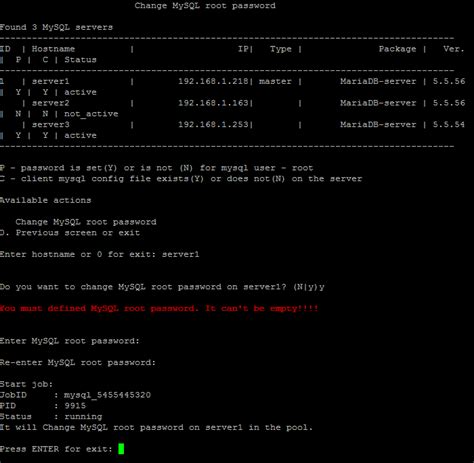Click the 'password is set(Y)' legend line

point(157,168)
